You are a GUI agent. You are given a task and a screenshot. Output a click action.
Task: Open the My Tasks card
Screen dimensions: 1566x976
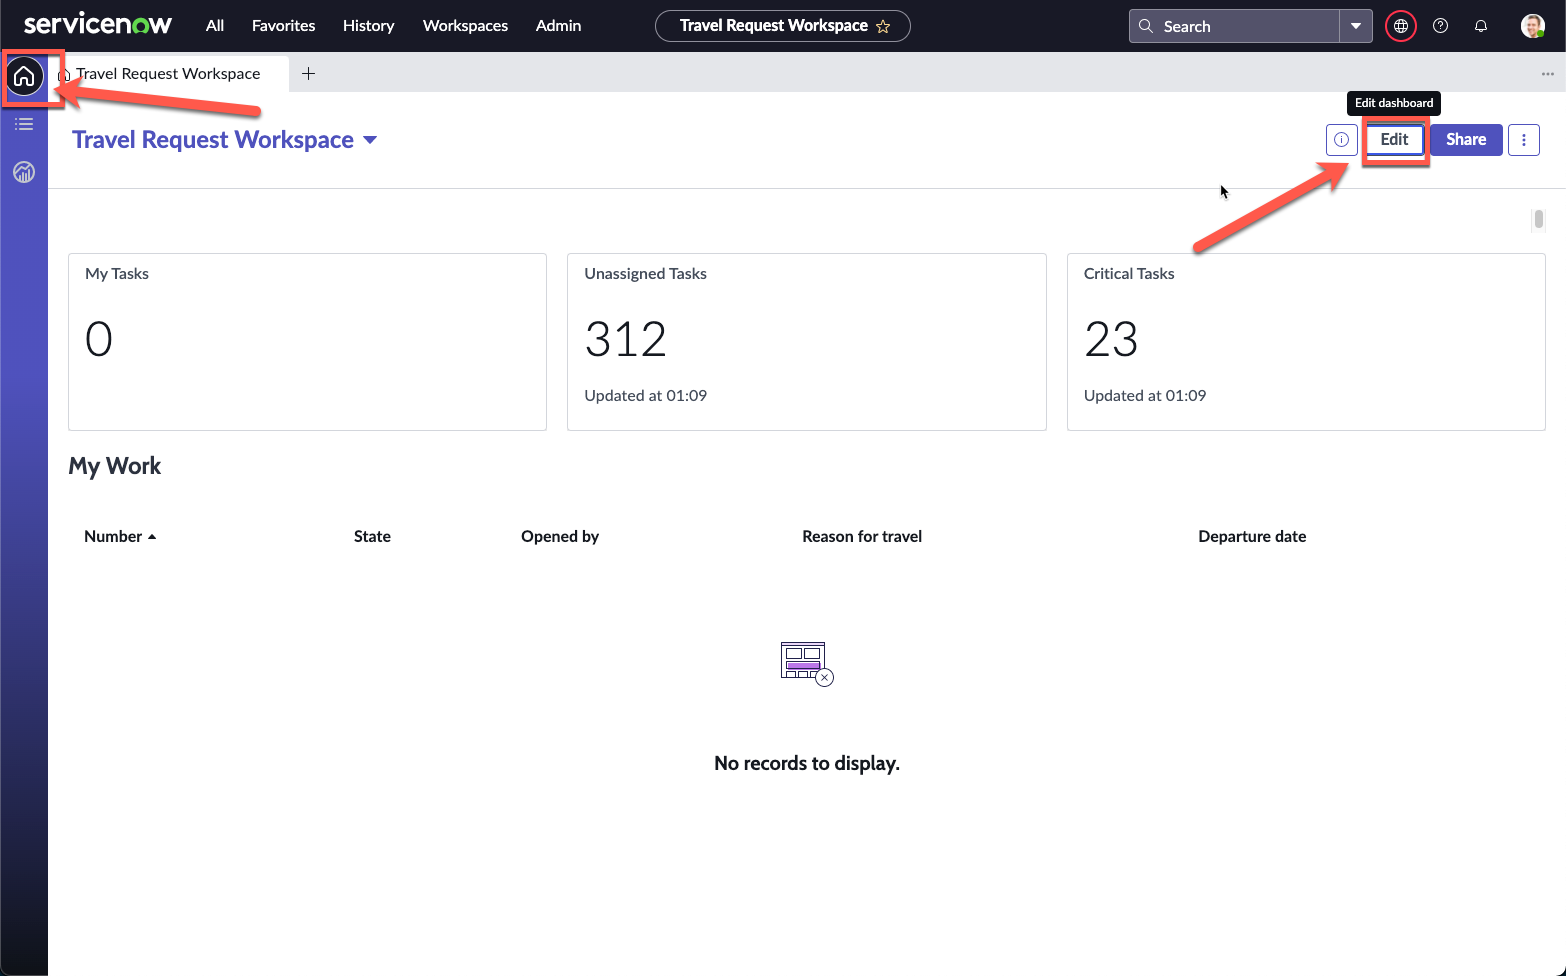(307, 342)
